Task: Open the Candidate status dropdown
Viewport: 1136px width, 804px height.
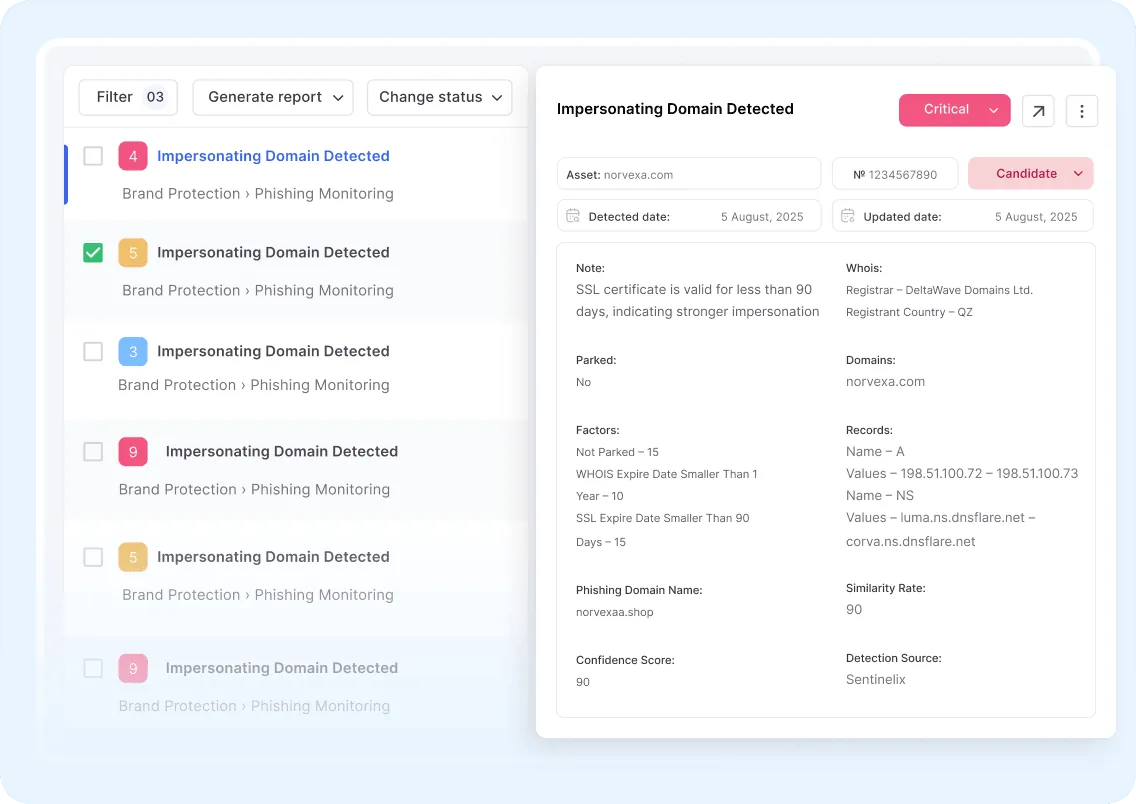Action: 1030,173
